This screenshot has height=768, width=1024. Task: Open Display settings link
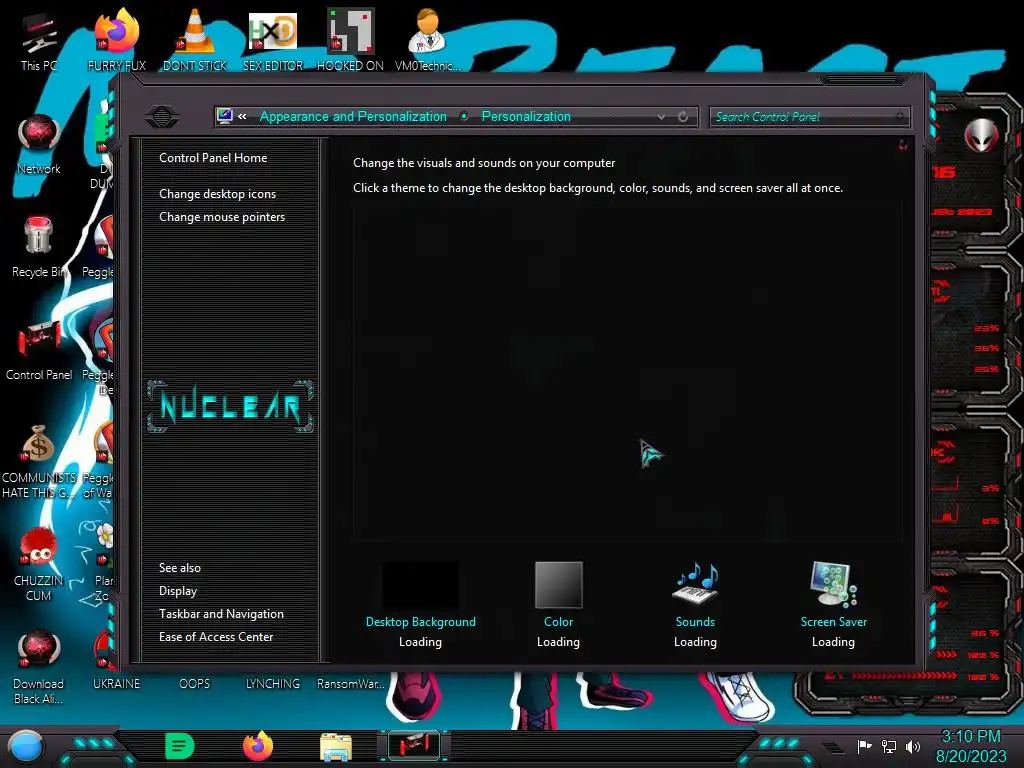[x=178, y=591]
